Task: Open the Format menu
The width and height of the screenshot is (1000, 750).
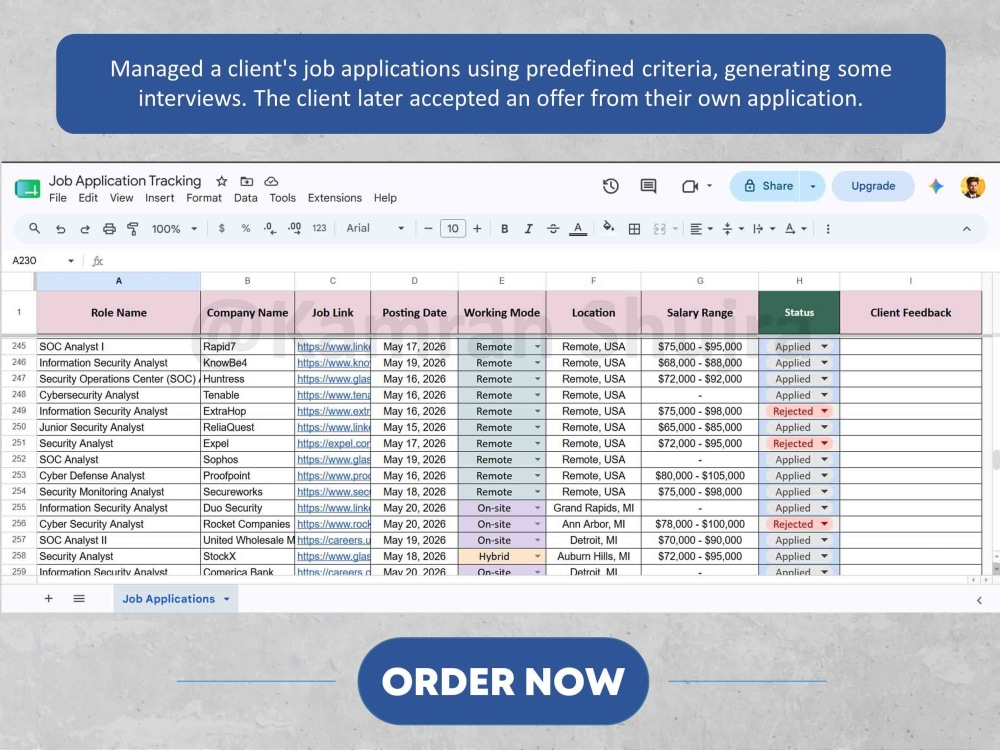Action: 204,198
